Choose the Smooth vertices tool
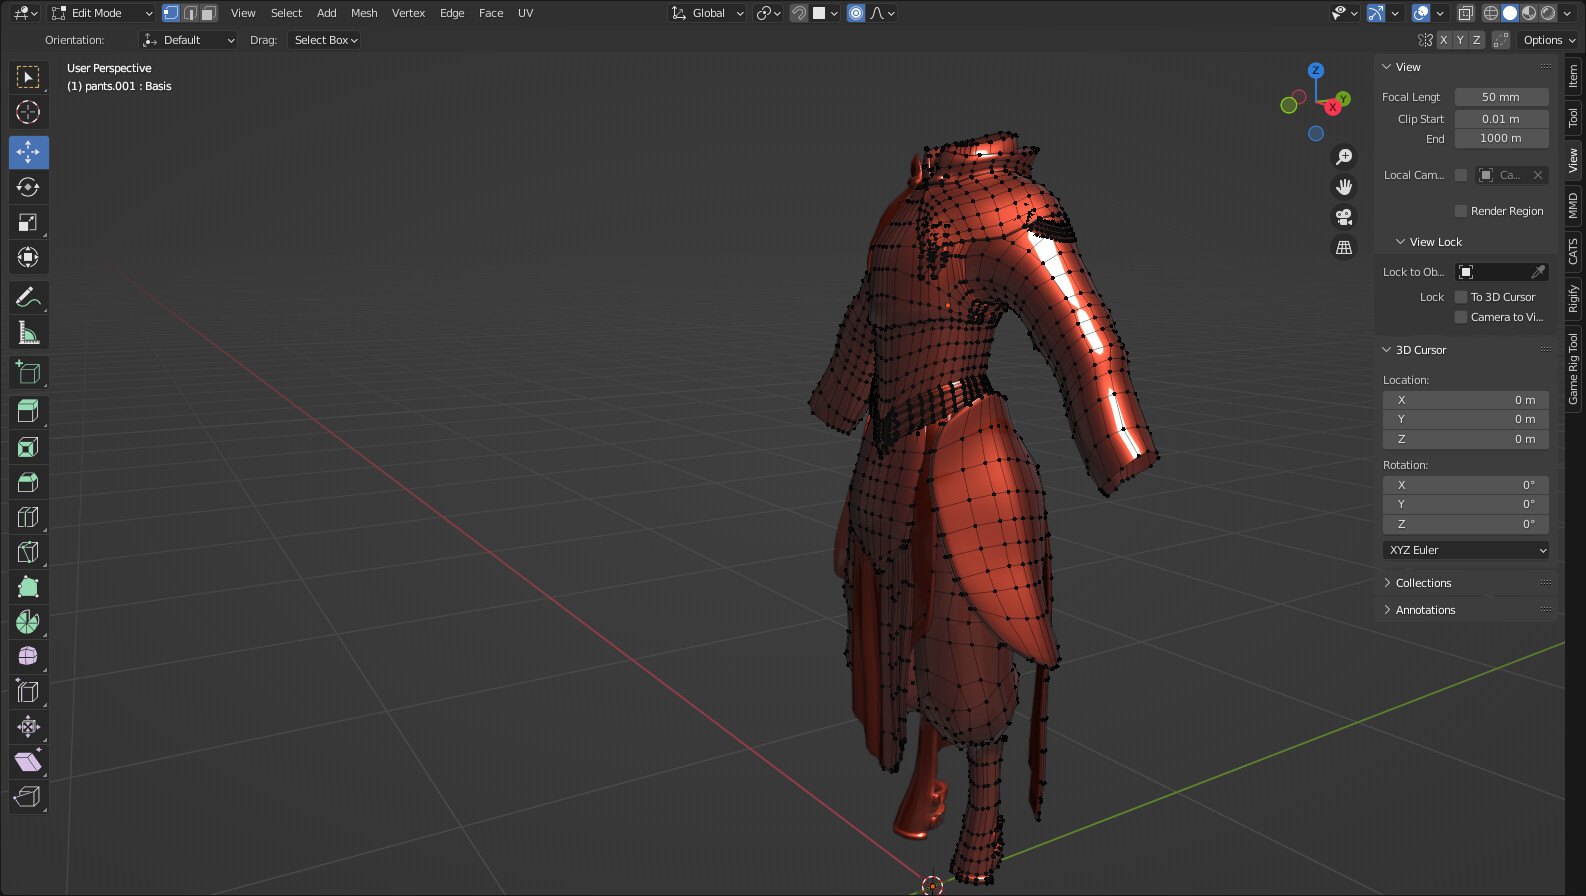The height and width of the screenshot is (896, 1586). point(28,657)
